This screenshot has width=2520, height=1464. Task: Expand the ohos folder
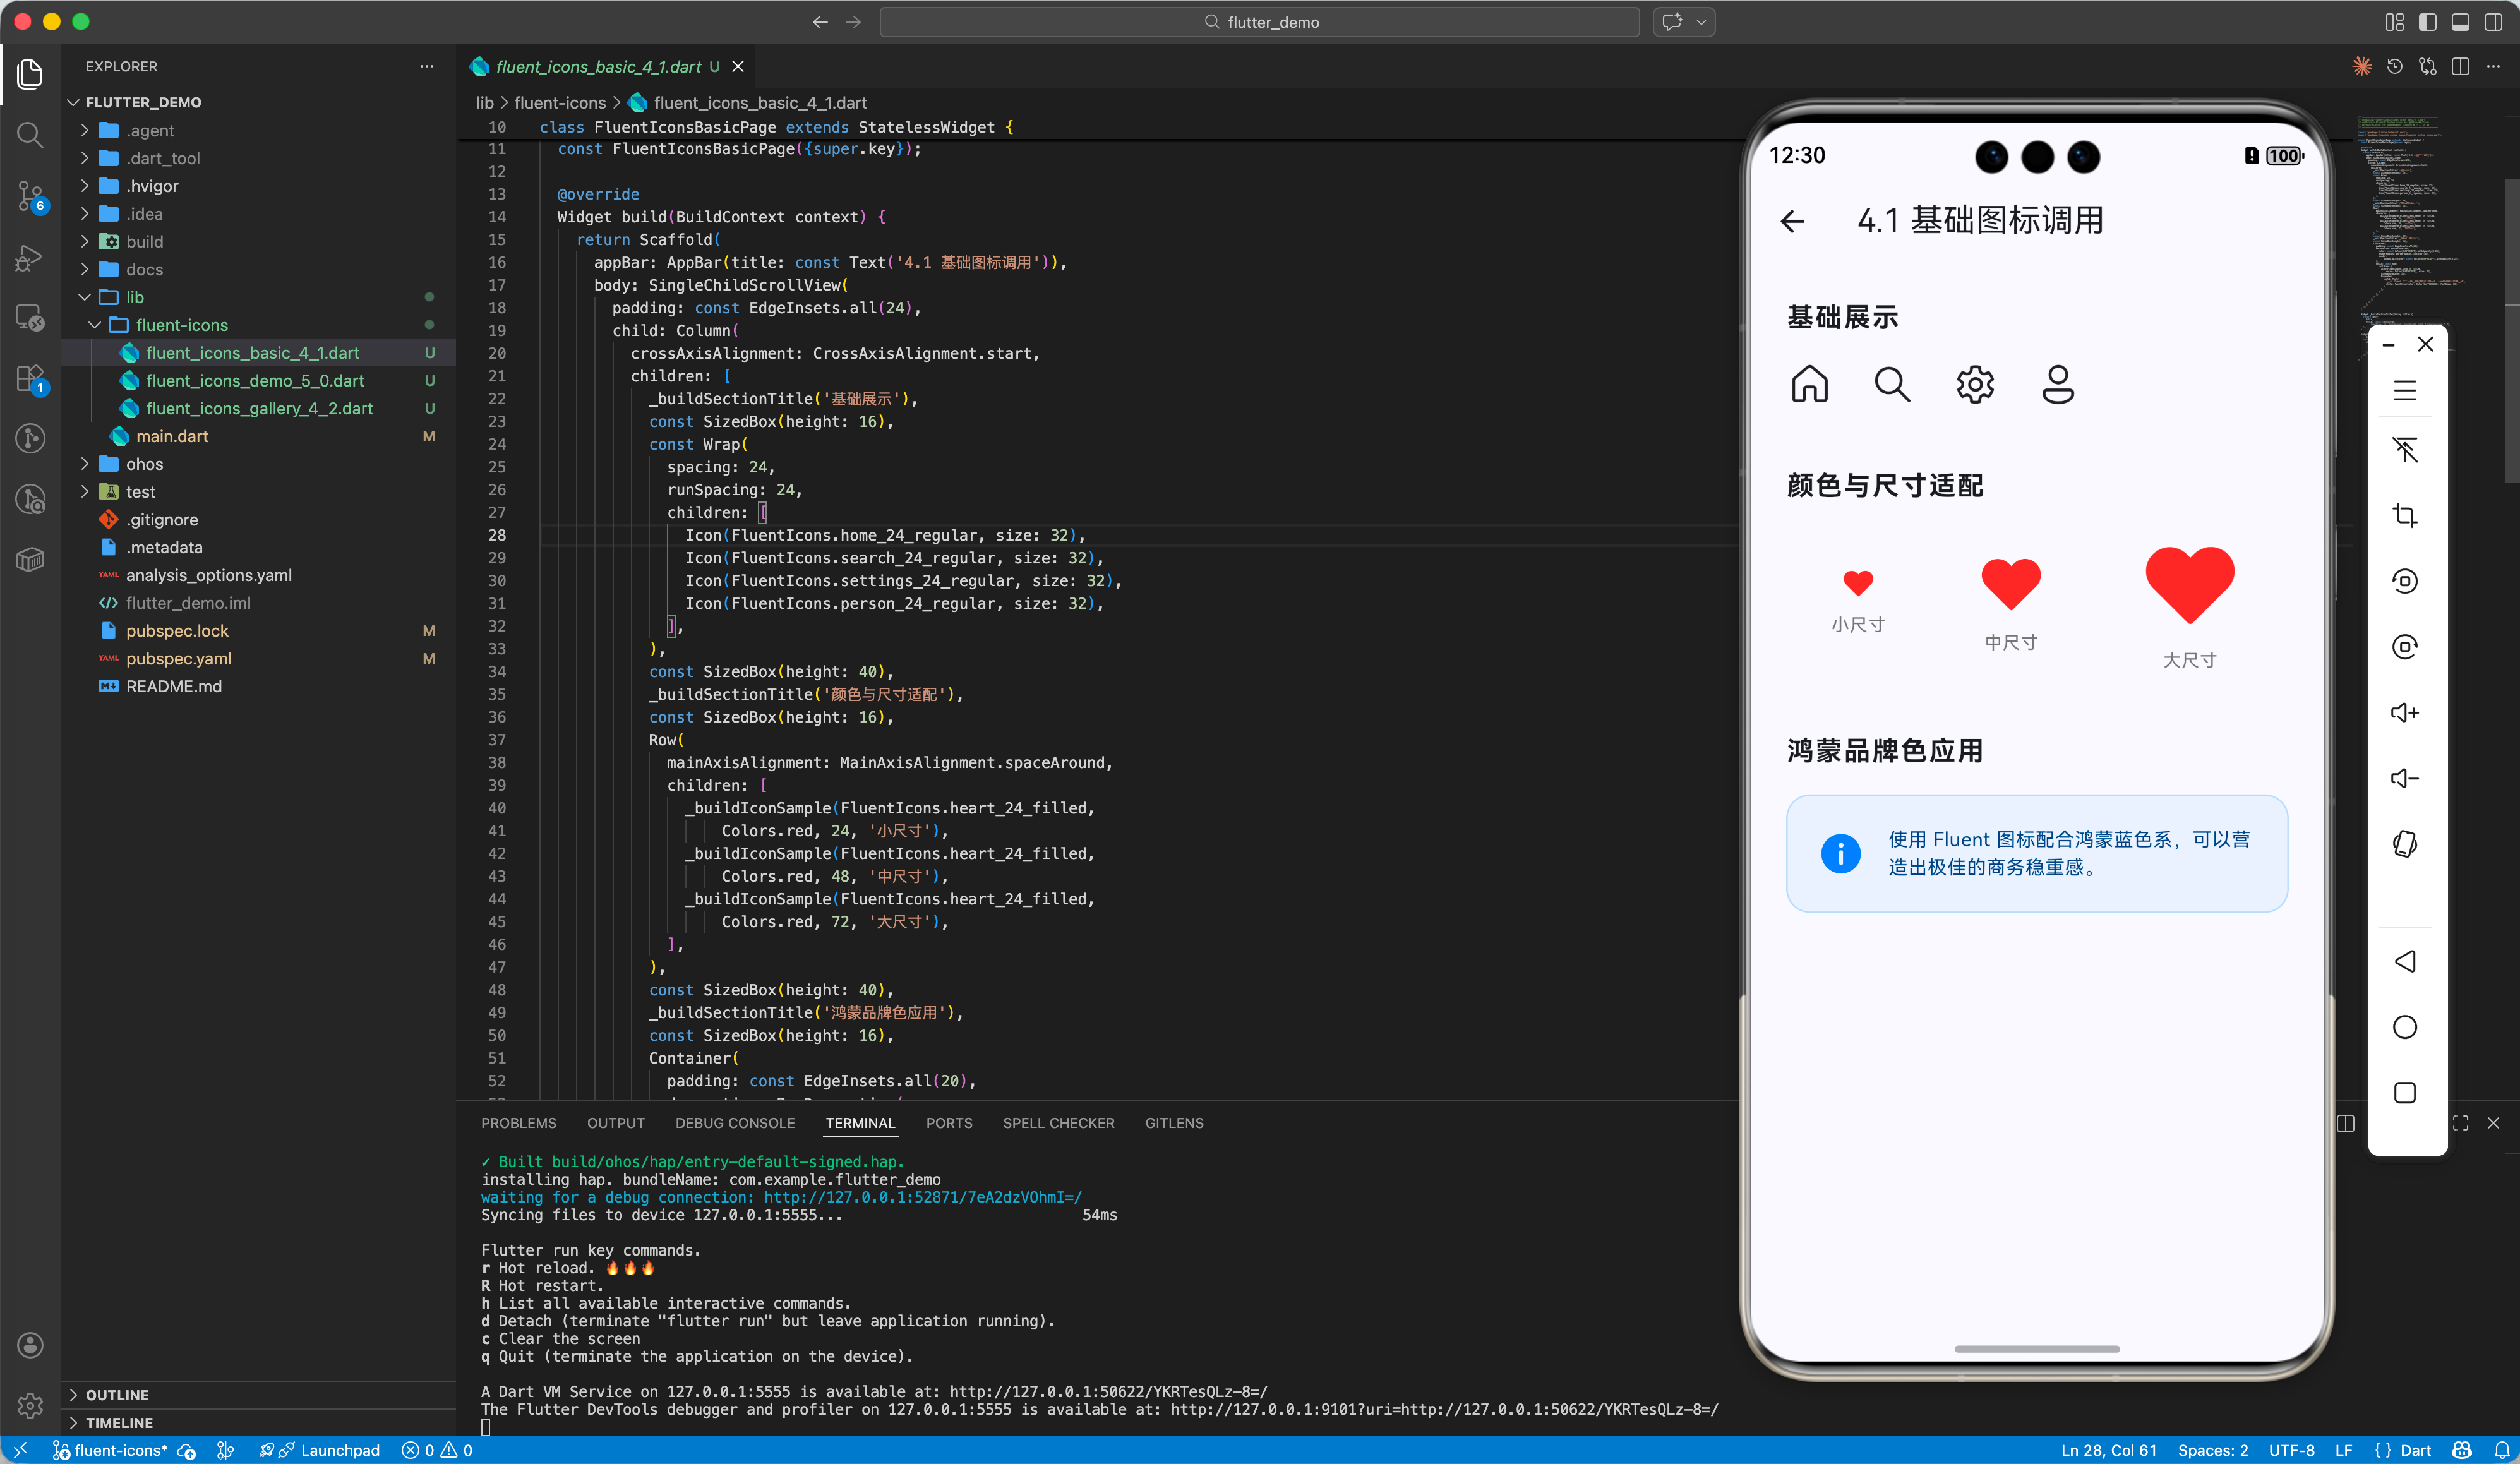coord(144,464)
